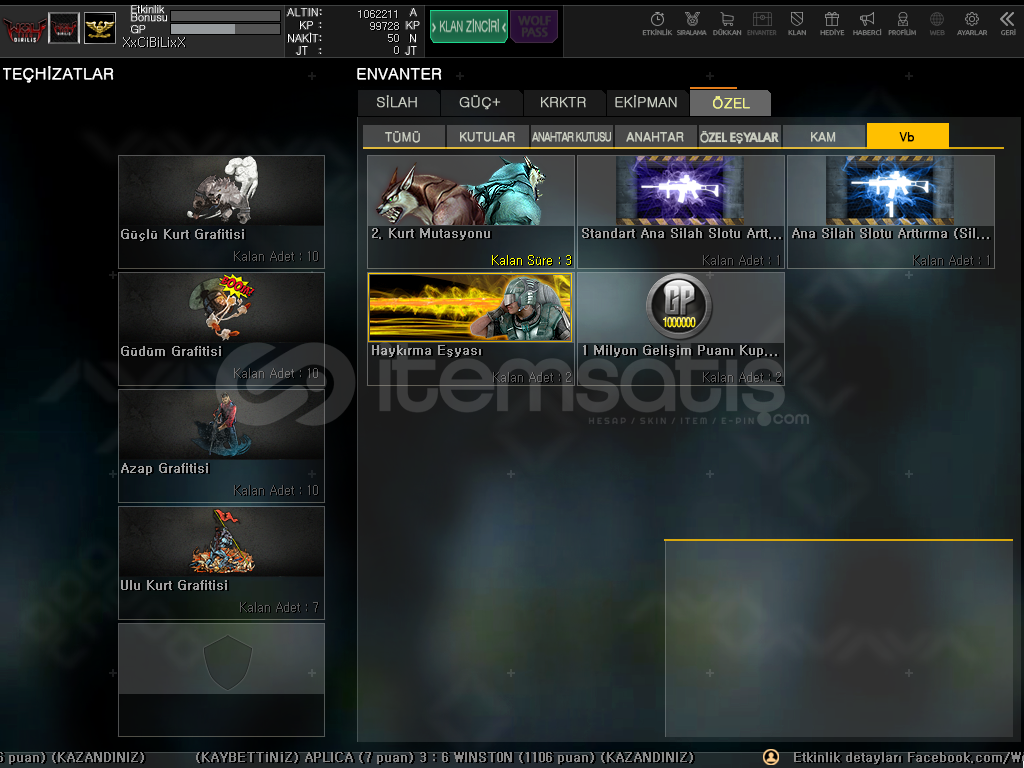Click the KP value 99728
Viewport: 1024px width, 768px height.
tap(384, 26)
